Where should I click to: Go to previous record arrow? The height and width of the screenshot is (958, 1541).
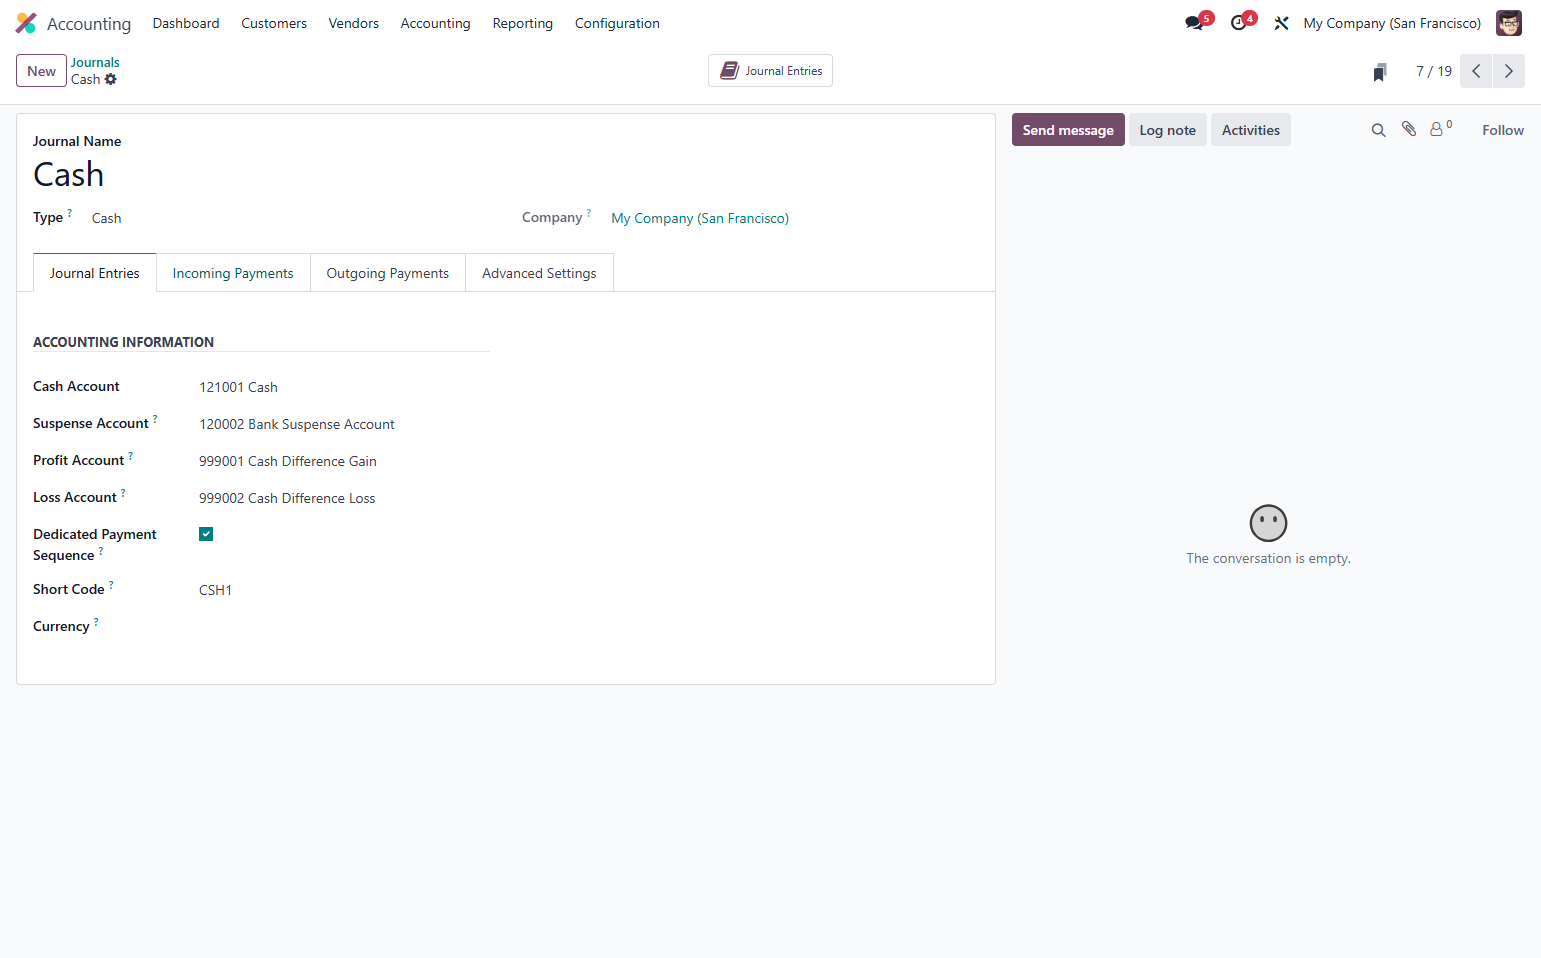coord(1476,71)
